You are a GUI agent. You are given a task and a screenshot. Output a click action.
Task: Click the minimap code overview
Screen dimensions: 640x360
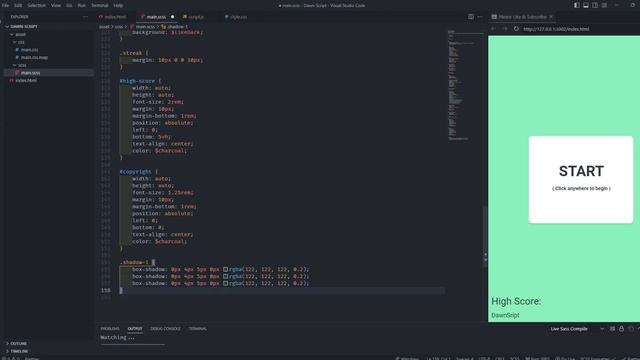tap(464, 86)
